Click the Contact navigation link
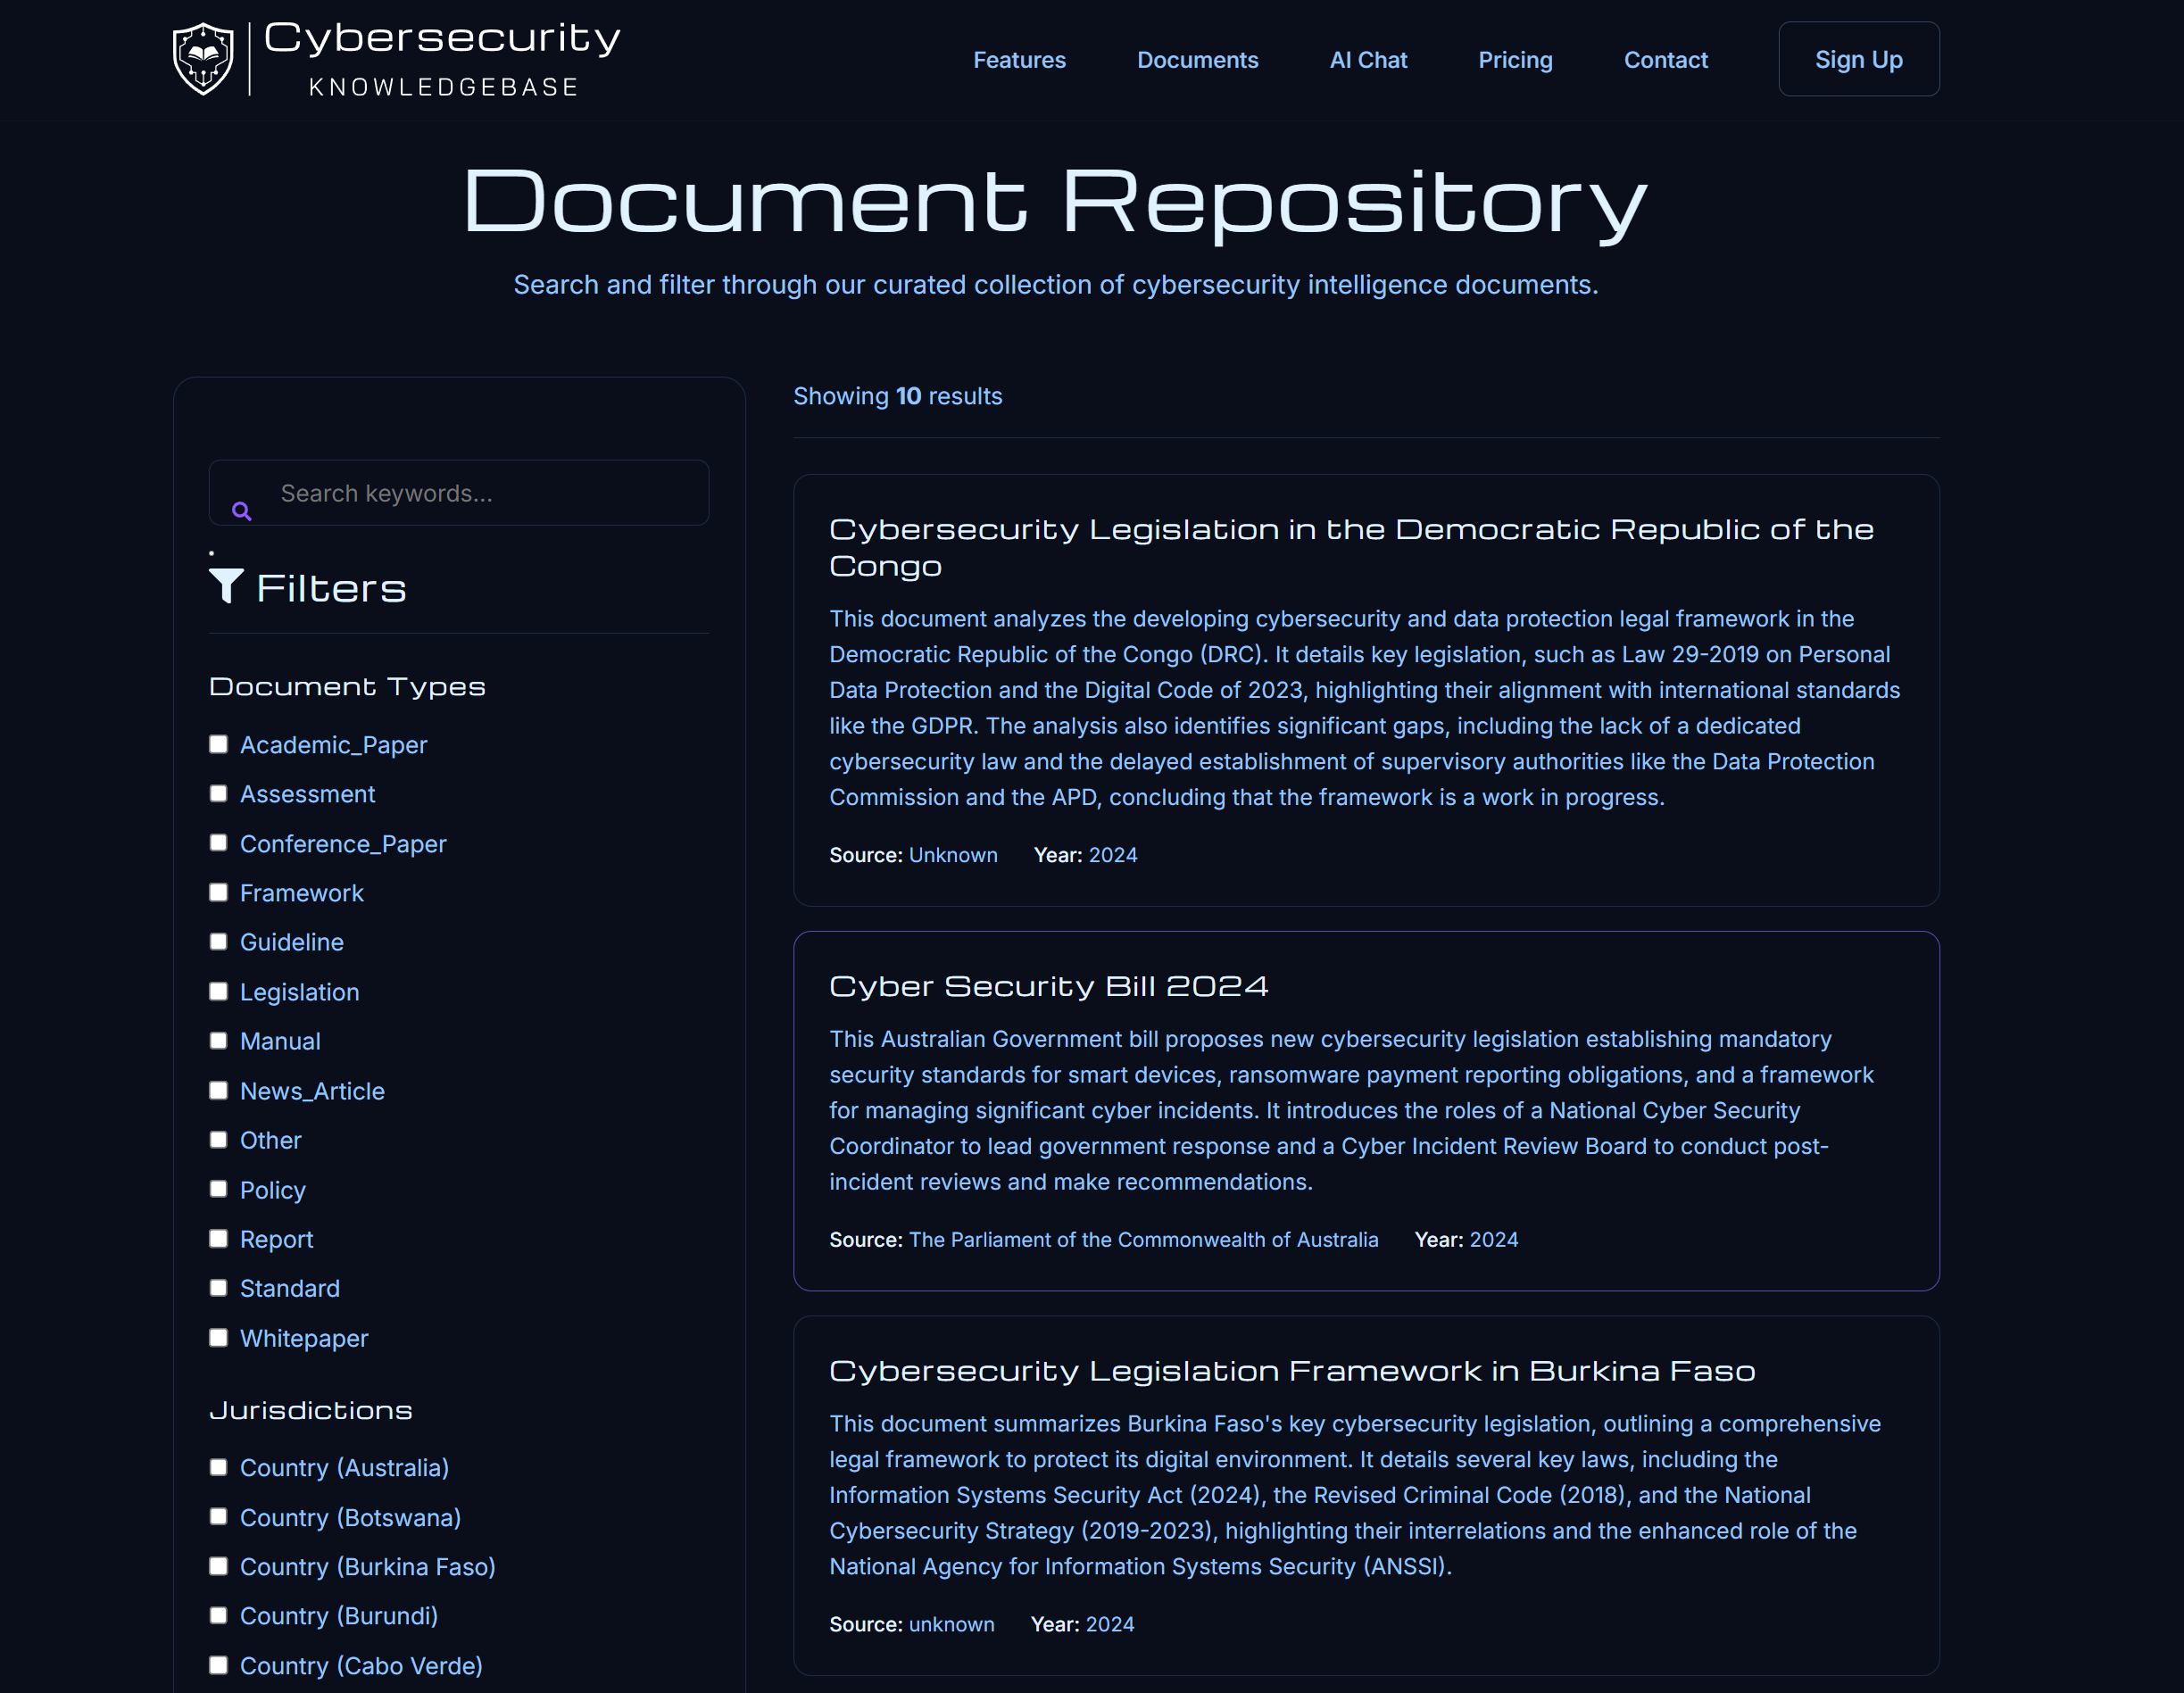 [1665, 59]
